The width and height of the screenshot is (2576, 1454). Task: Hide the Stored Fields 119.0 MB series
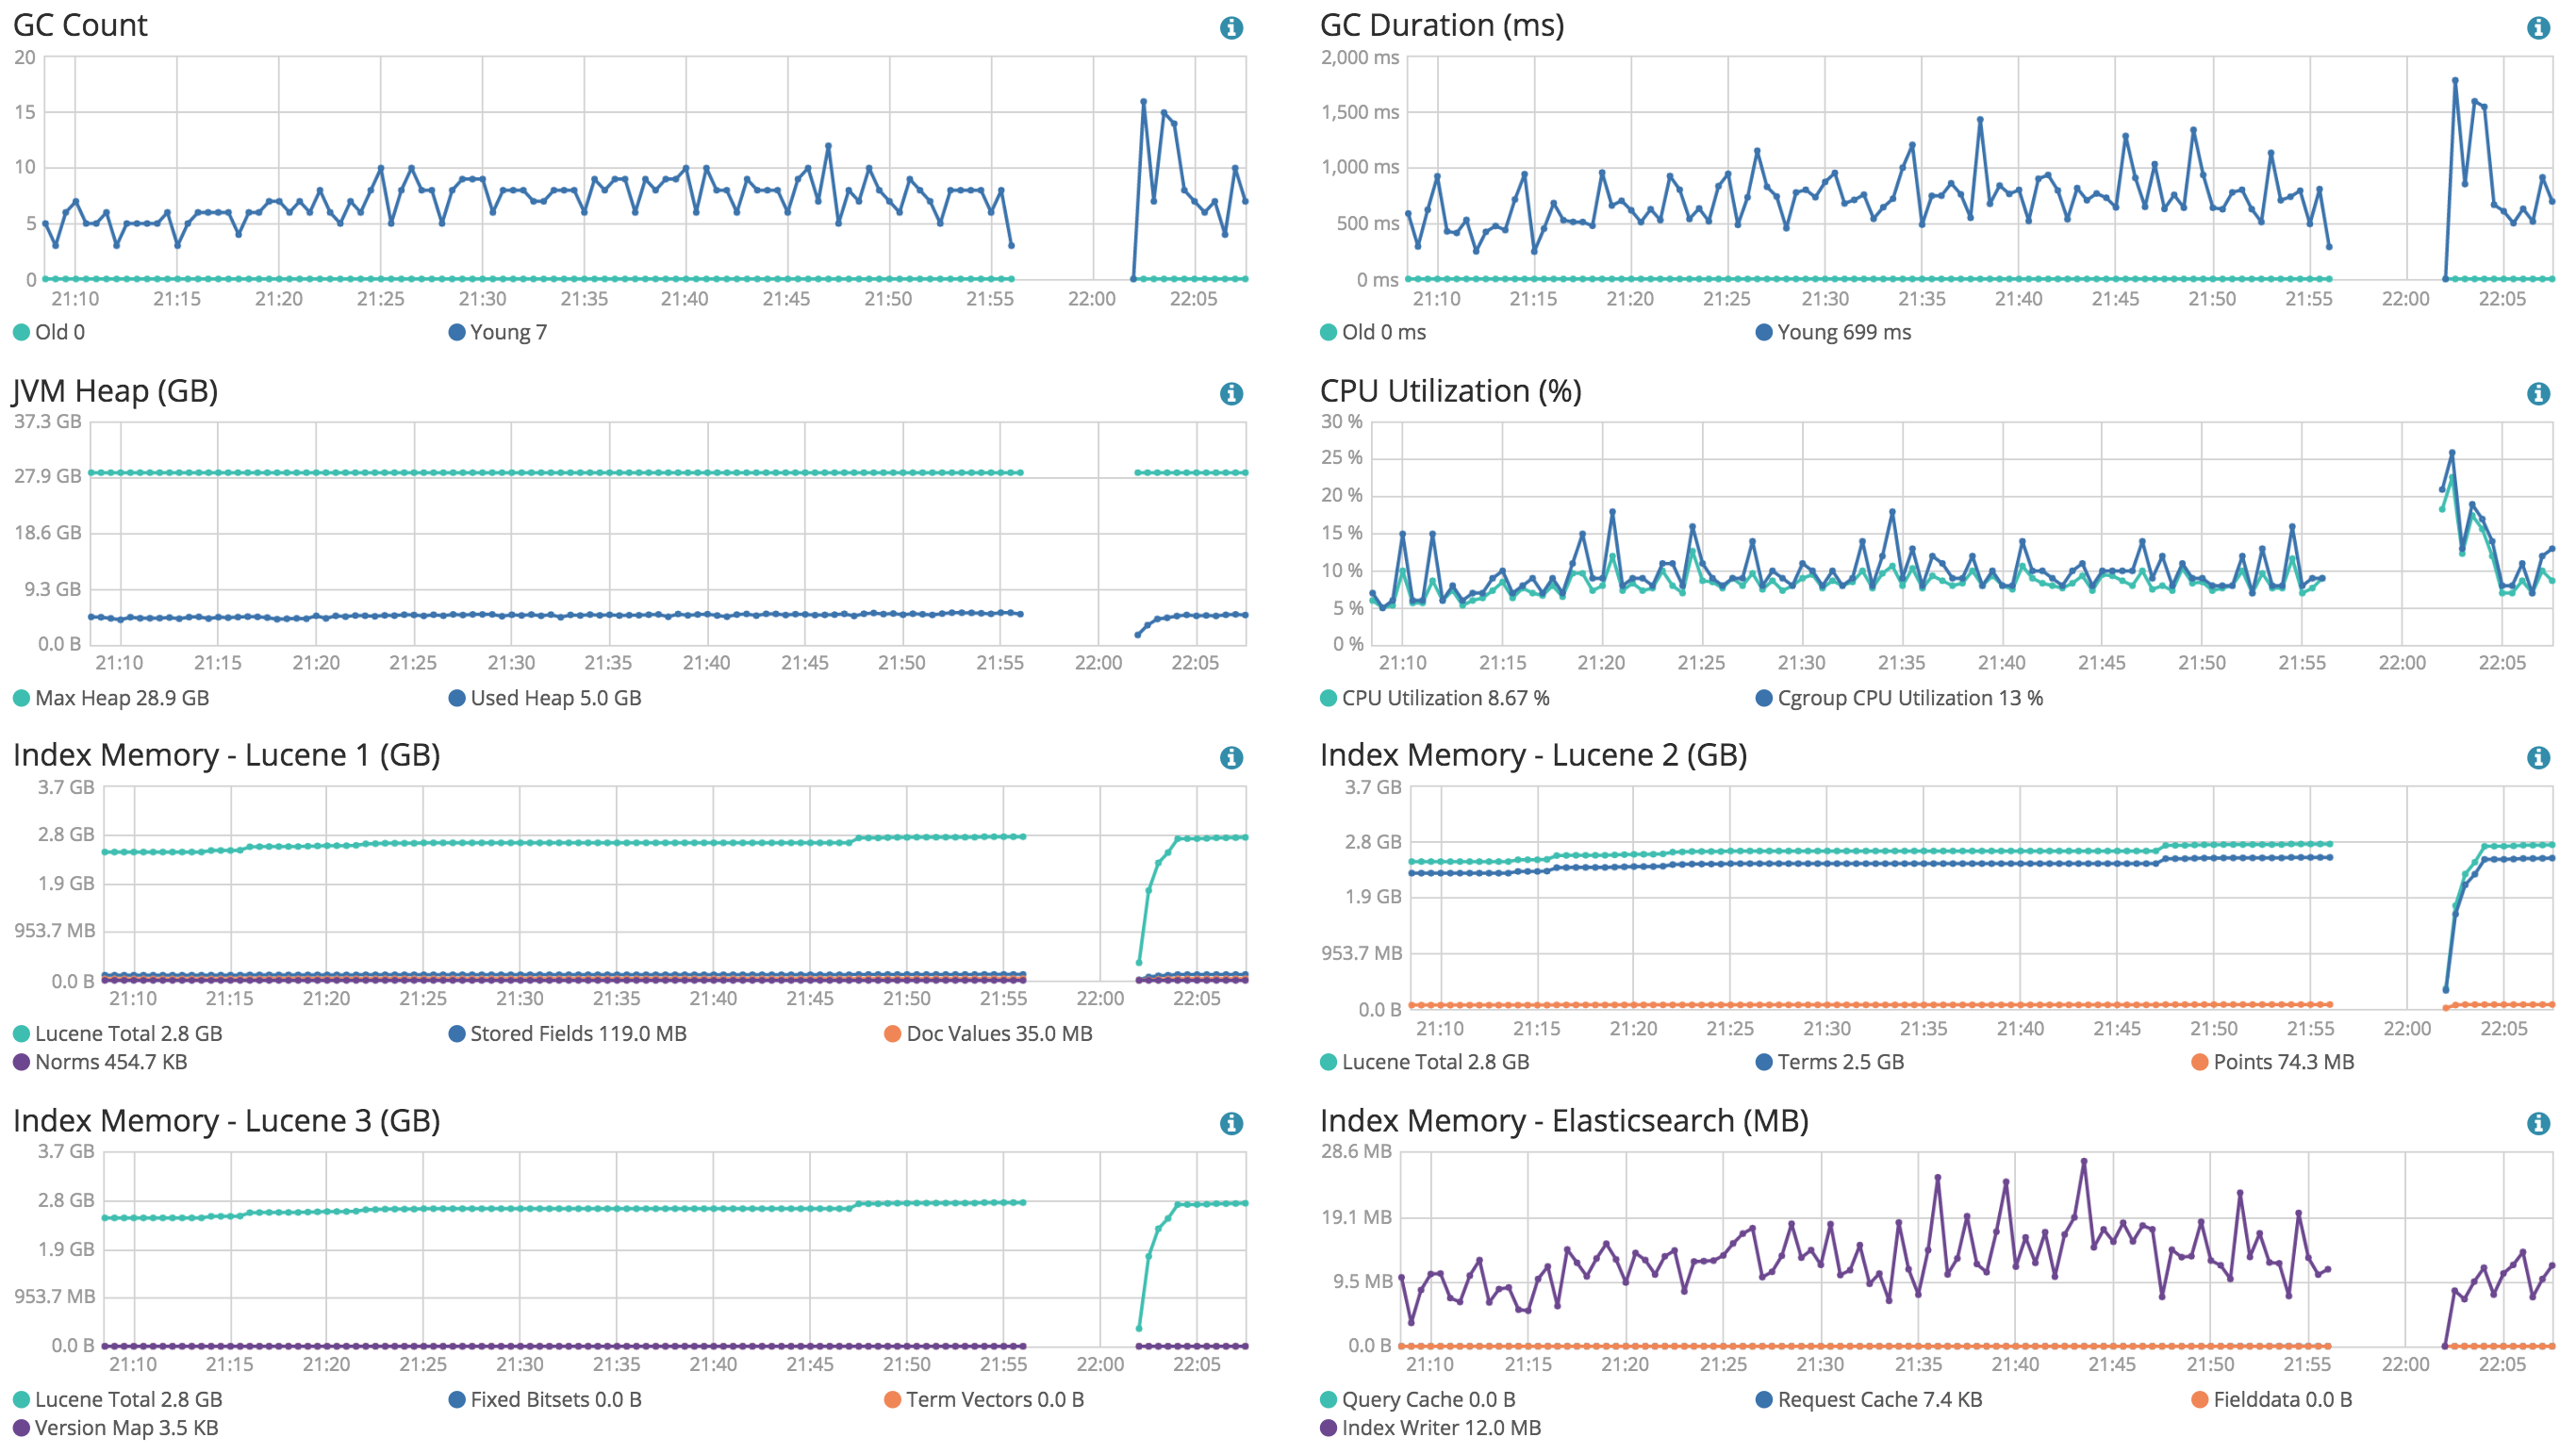pyautogui.click(x=578, y=1034)
